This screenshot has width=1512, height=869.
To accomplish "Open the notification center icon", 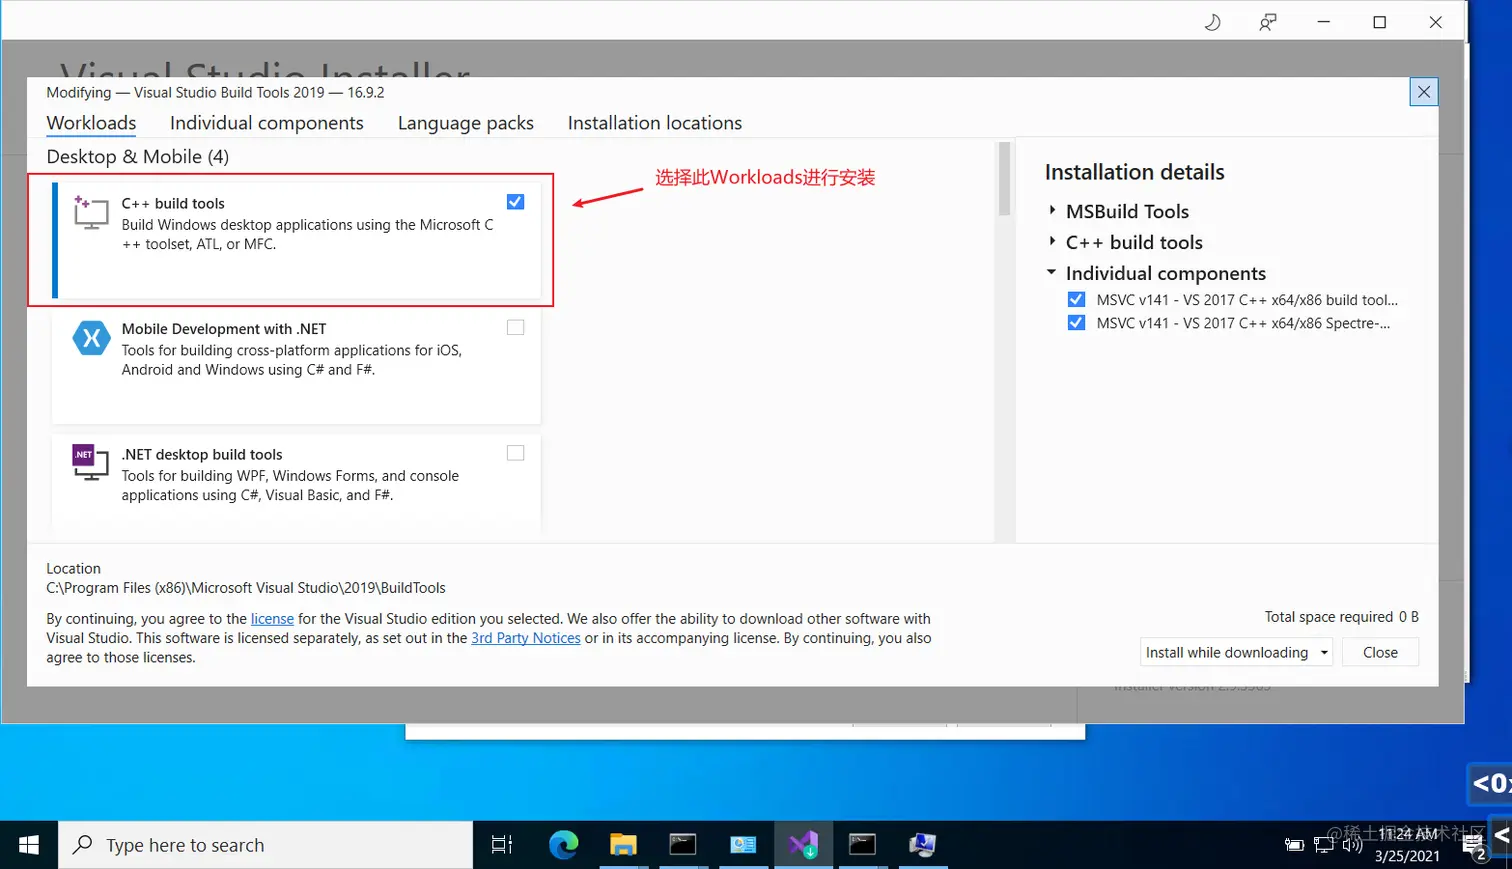I will coord(1474,846).
